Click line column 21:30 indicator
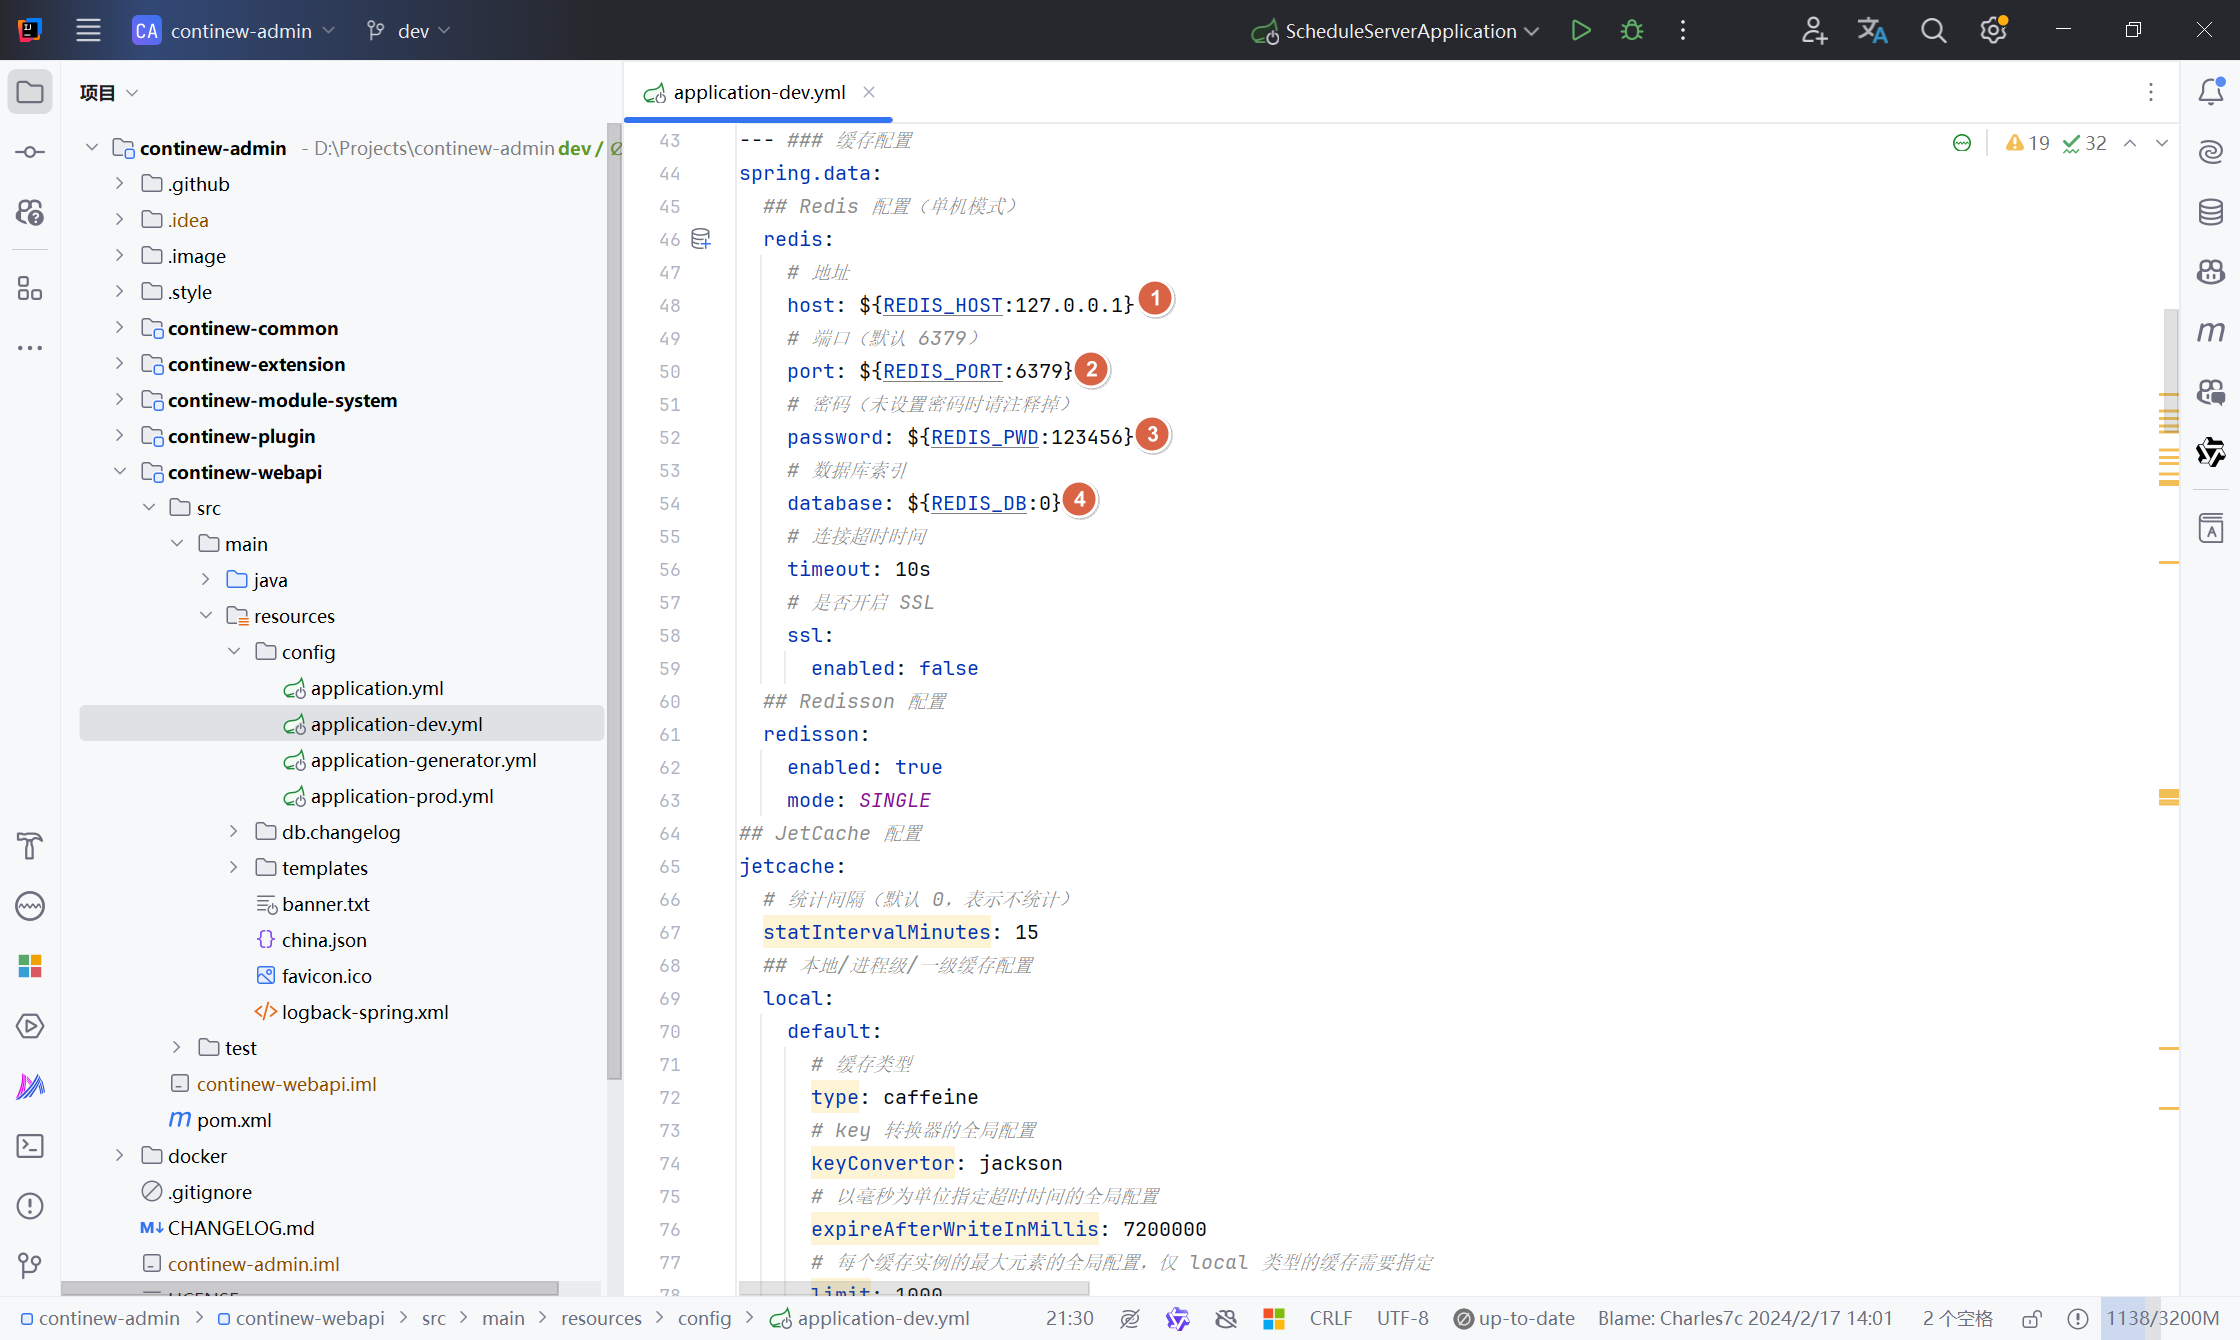This screenshot has height=1340, width=2240. pos(1070,1319)
